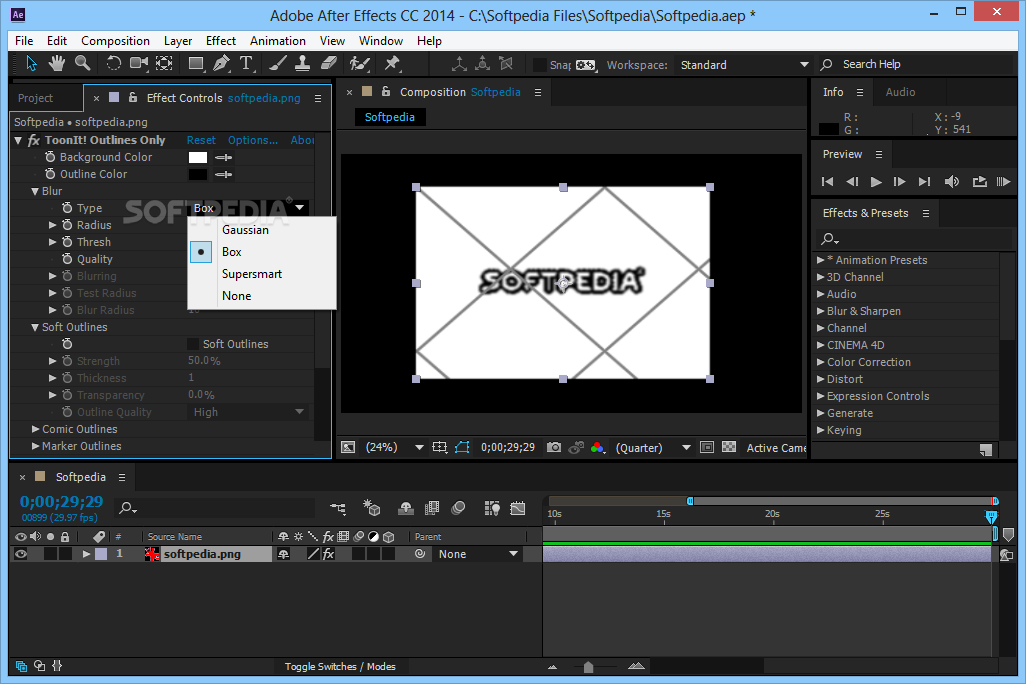Collapse the Soft Outlines group
Viewport: 1026px width, 684px height.
point(35,327)
